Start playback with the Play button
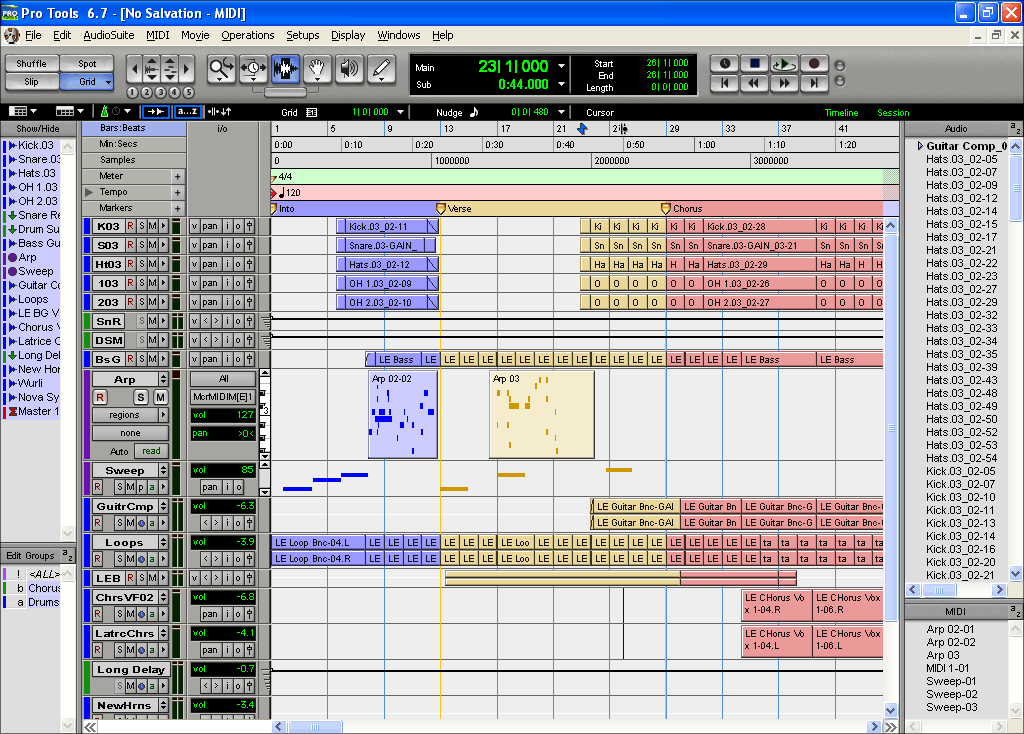This screenshot has height=734, width=1024. [784, 63]
